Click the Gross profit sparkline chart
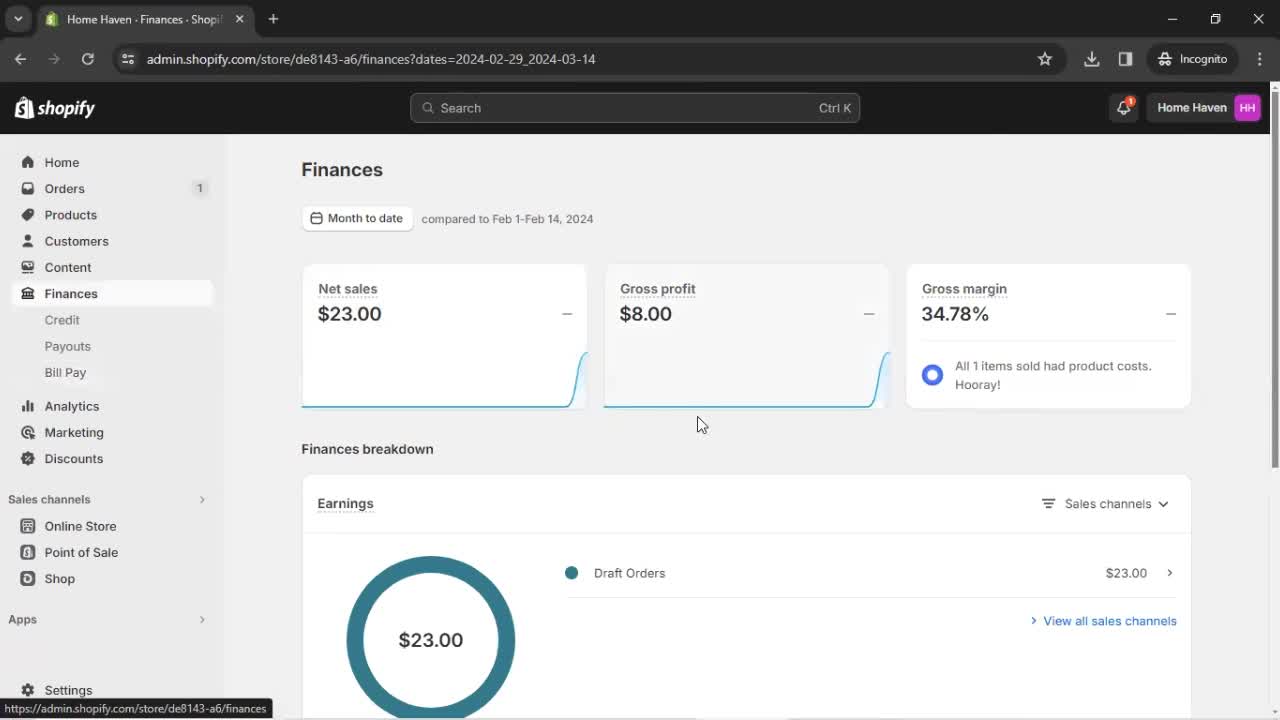This screenshot has width=1280, height=720. pos(746,378)
